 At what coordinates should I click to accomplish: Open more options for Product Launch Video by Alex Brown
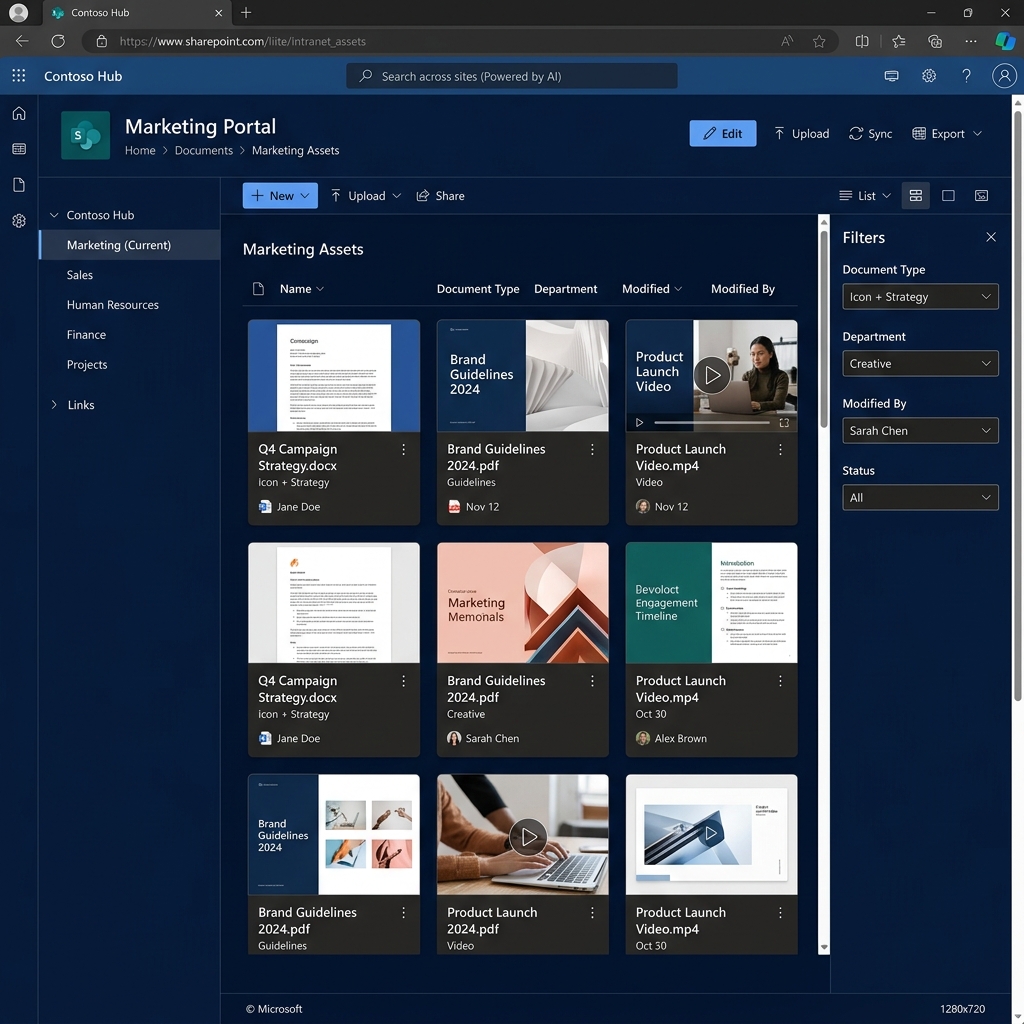point(780,680)
